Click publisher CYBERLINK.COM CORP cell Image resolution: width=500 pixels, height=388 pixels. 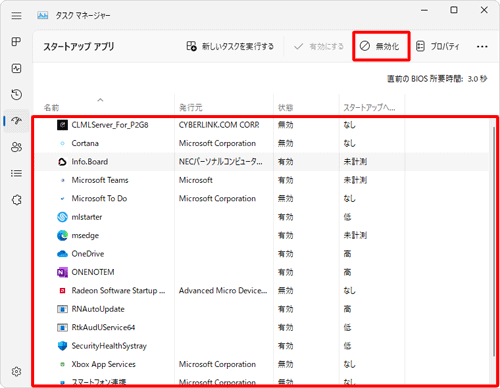[219, 125]
